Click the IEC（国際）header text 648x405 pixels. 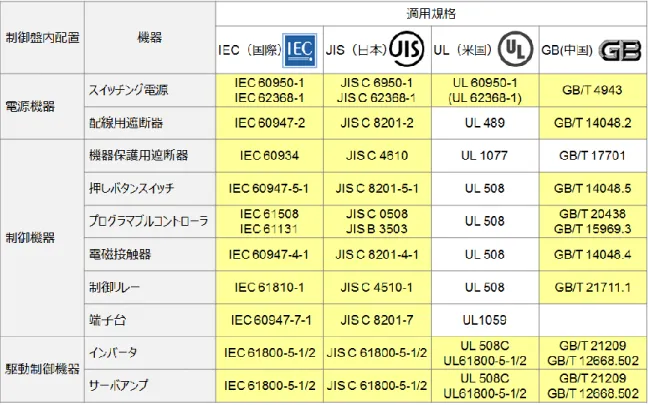(x=250, y=50)
